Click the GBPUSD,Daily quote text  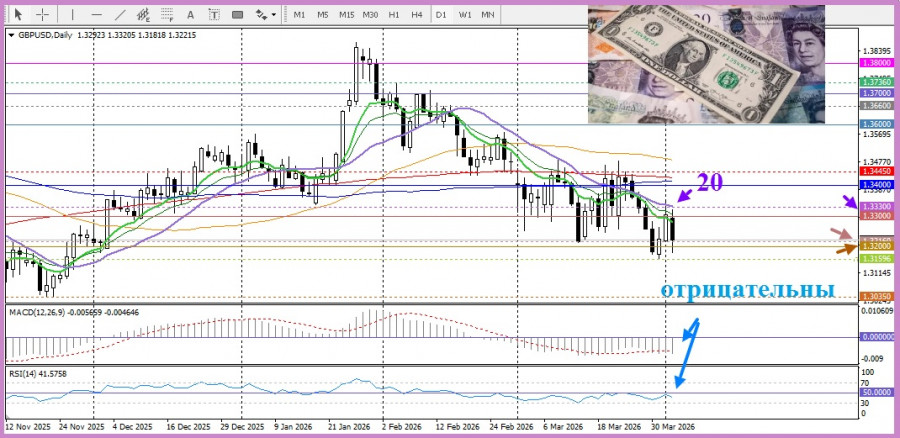[x=107, y=35]
